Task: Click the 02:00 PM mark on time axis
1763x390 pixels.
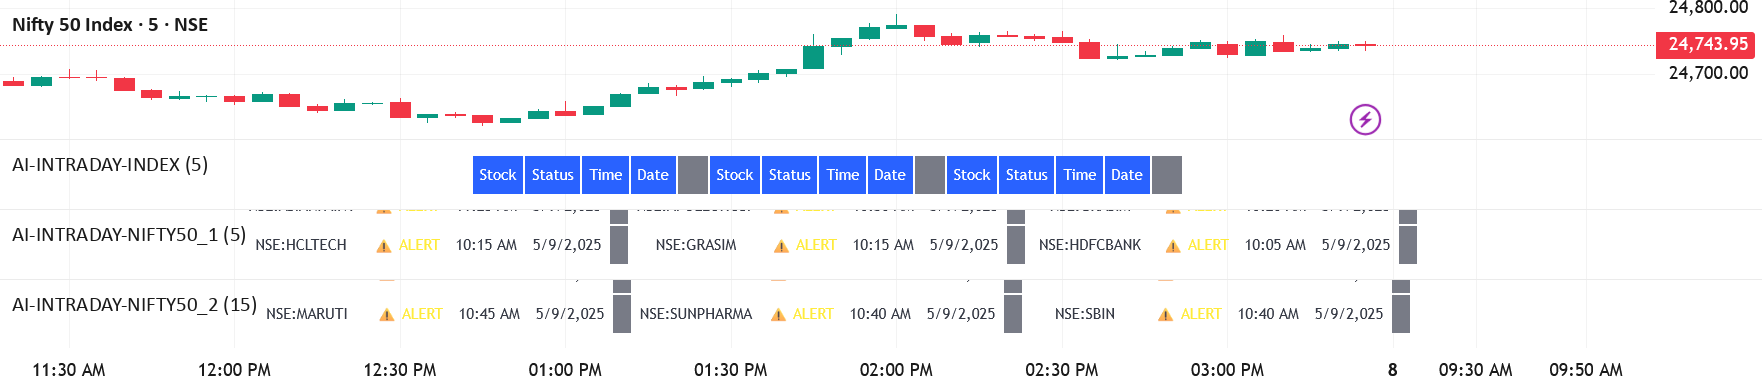Action: 896,370
